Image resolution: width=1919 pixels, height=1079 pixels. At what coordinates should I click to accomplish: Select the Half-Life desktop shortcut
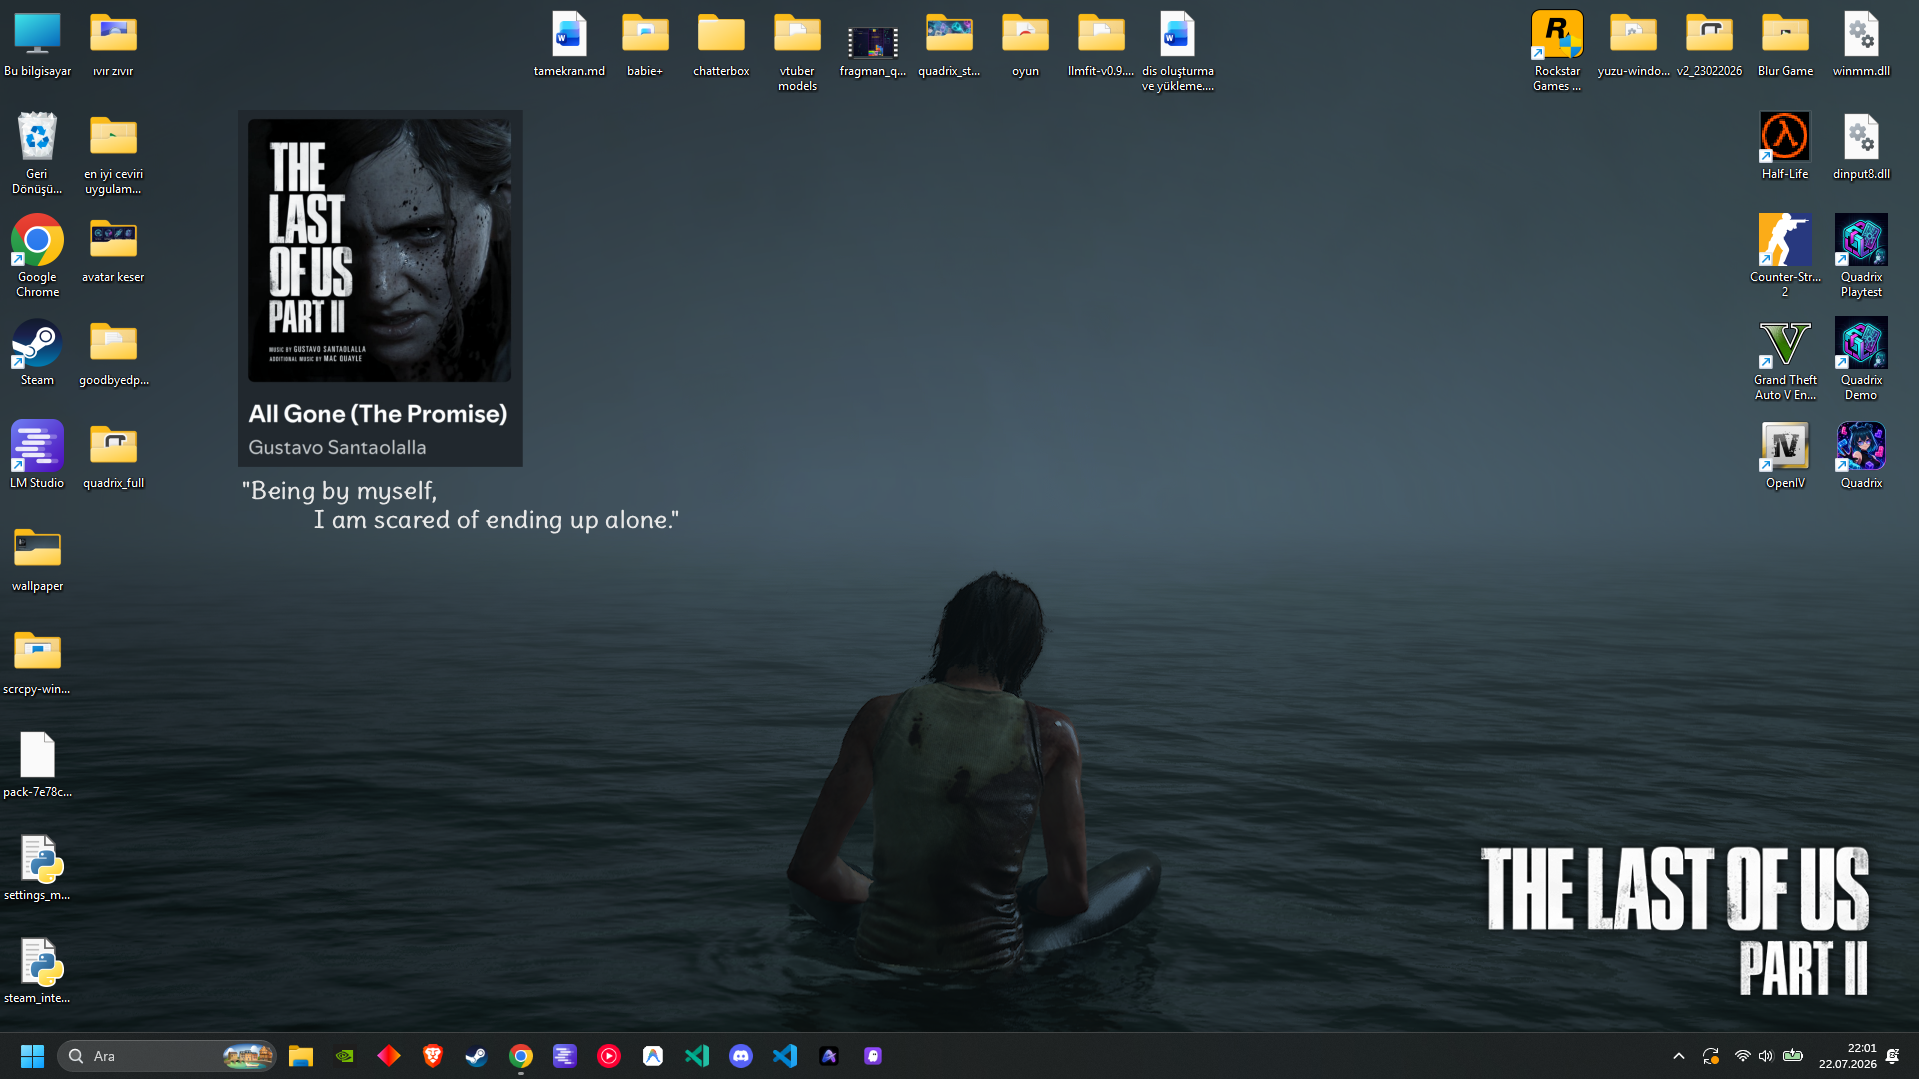(1785, 146)
